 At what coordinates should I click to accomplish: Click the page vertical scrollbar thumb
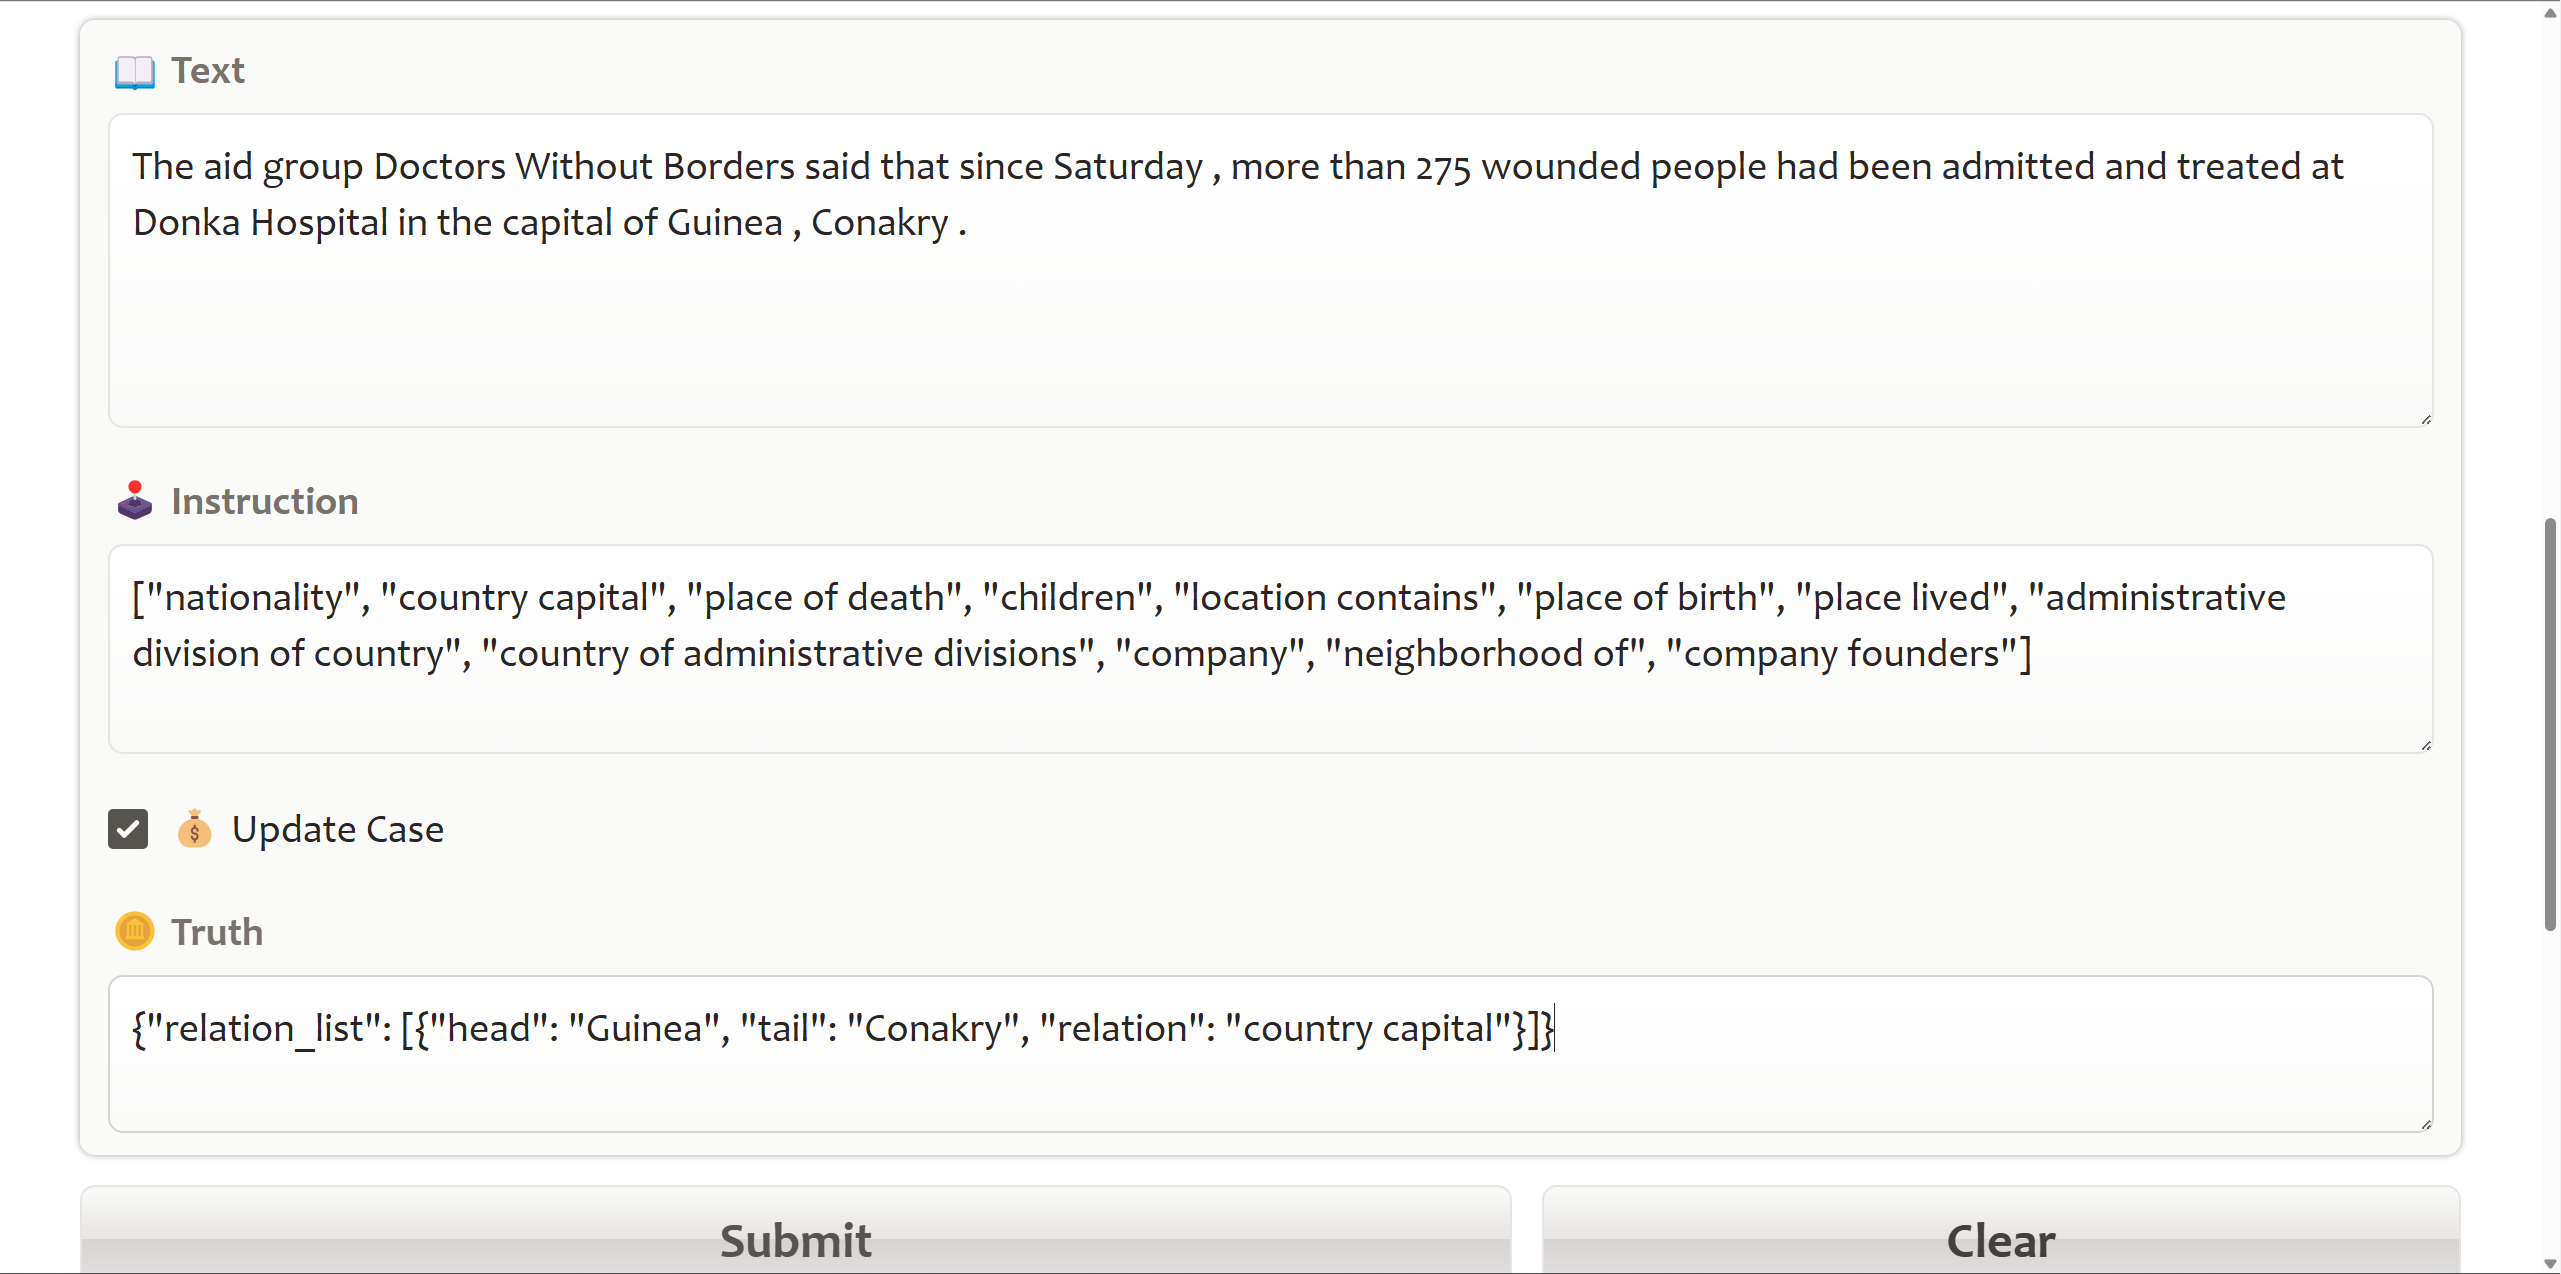pyautogui.click(x=2550, y=724)
